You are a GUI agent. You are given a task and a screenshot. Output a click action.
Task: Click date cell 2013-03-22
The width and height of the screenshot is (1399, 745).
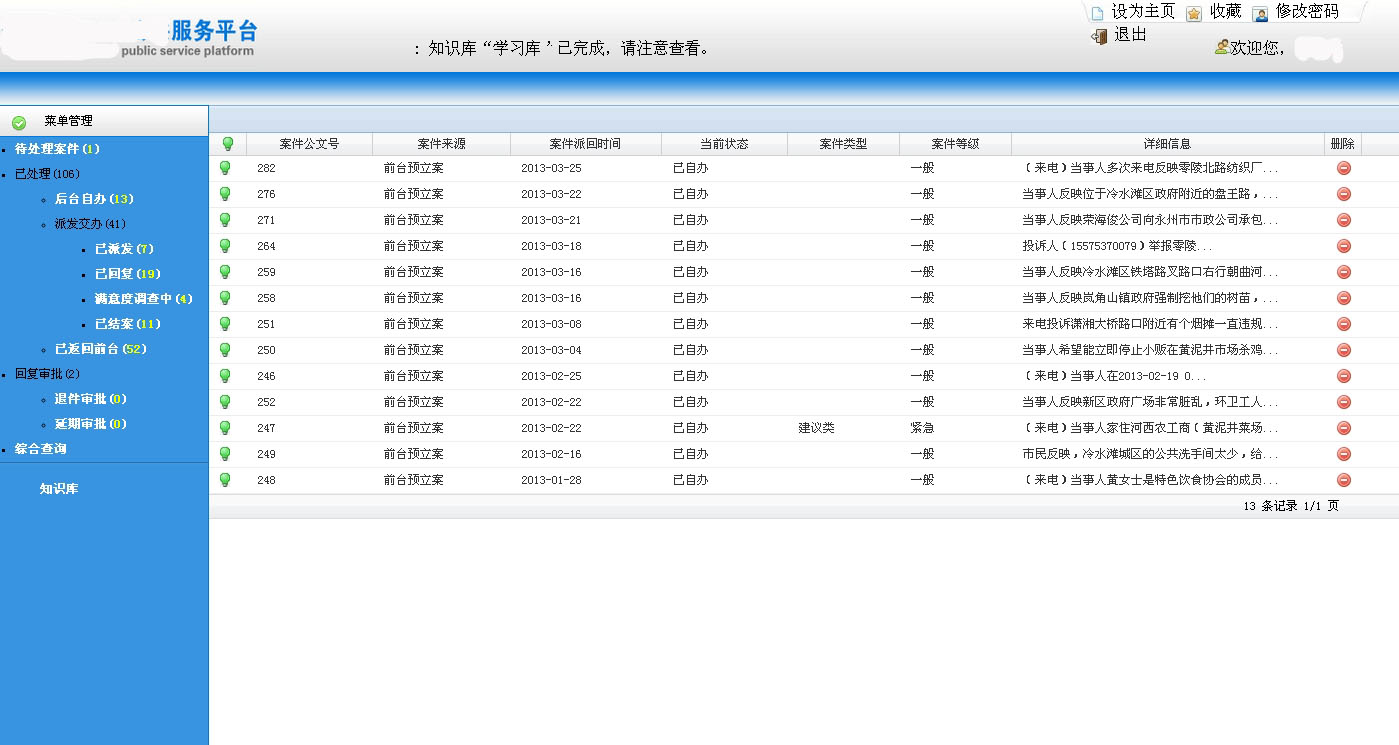click(551, 194)
